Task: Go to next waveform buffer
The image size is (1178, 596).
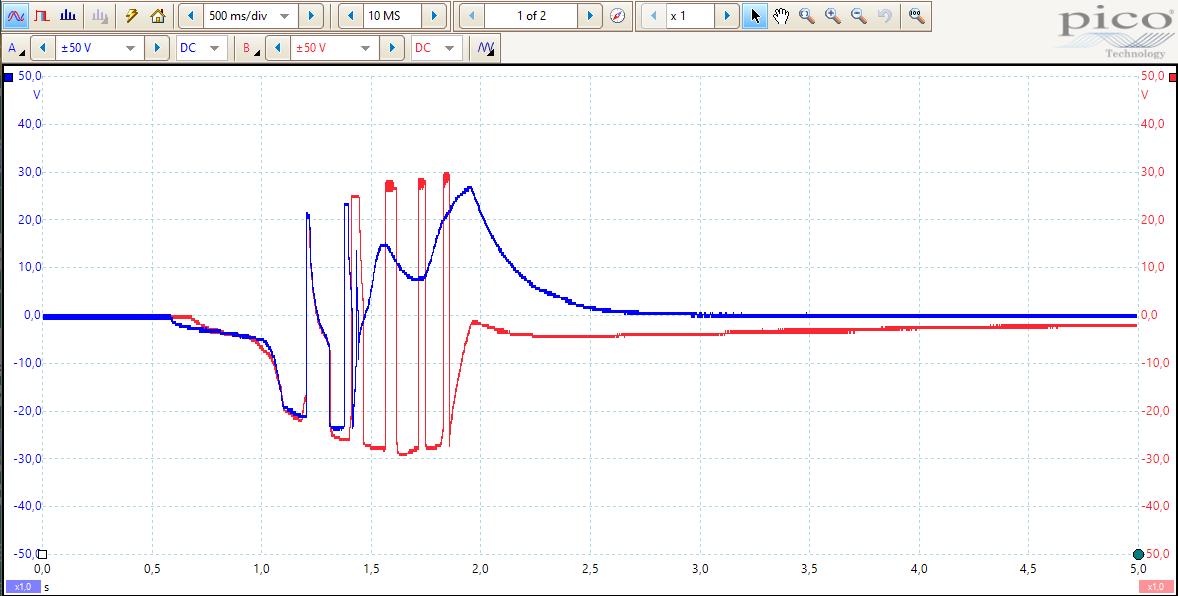Action: (x=591, y=15)
